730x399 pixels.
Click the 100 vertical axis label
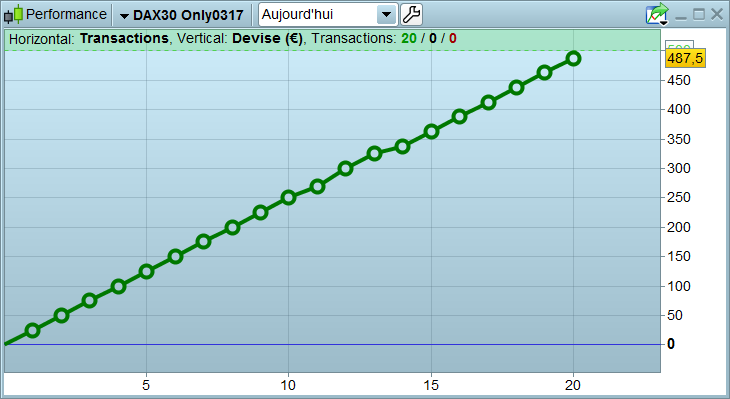click(679, 286)
